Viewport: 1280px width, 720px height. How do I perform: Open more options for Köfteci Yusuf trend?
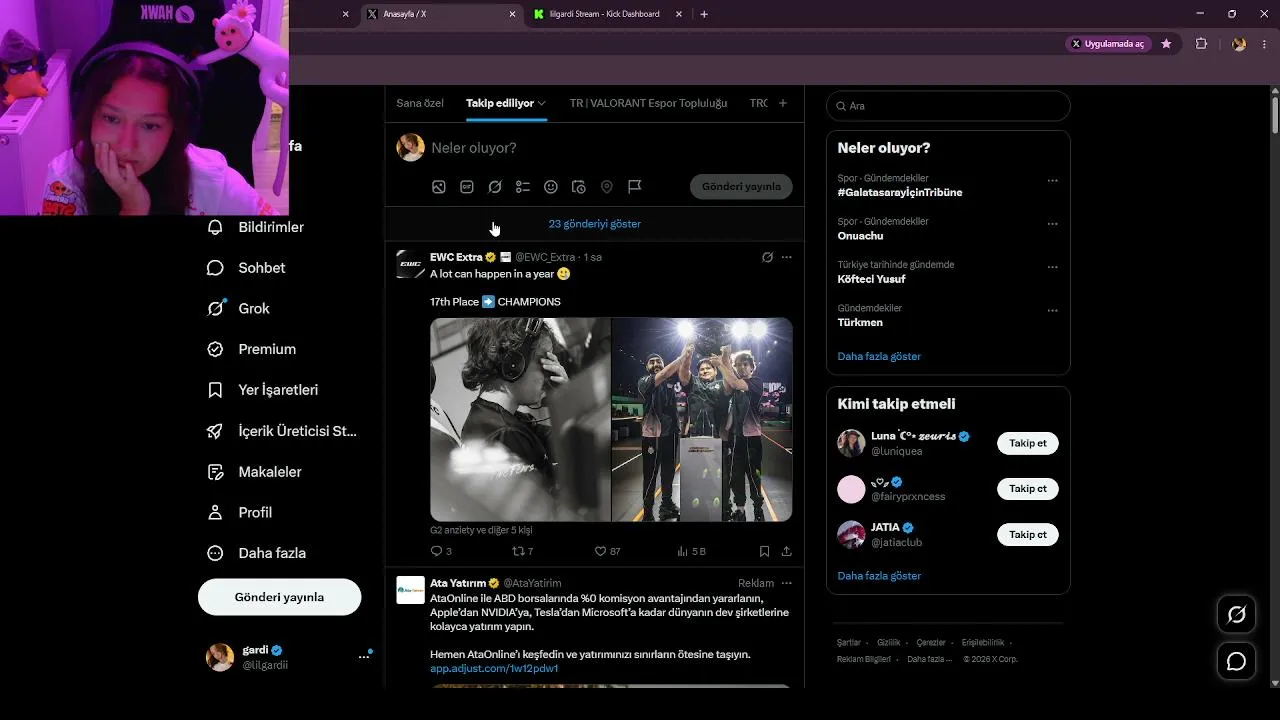(1052, 268)
